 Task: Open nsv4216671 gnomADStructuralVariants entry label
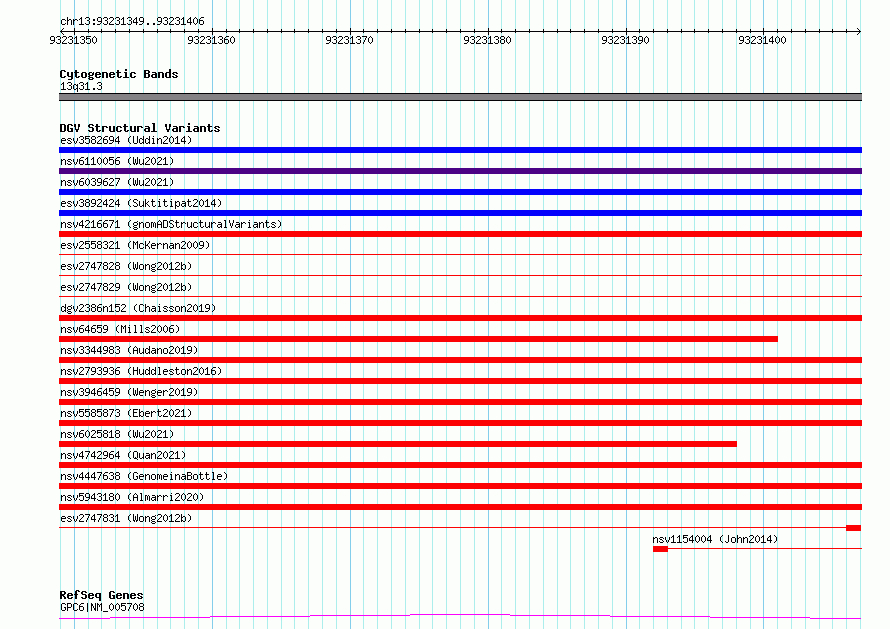pos(170,224)
